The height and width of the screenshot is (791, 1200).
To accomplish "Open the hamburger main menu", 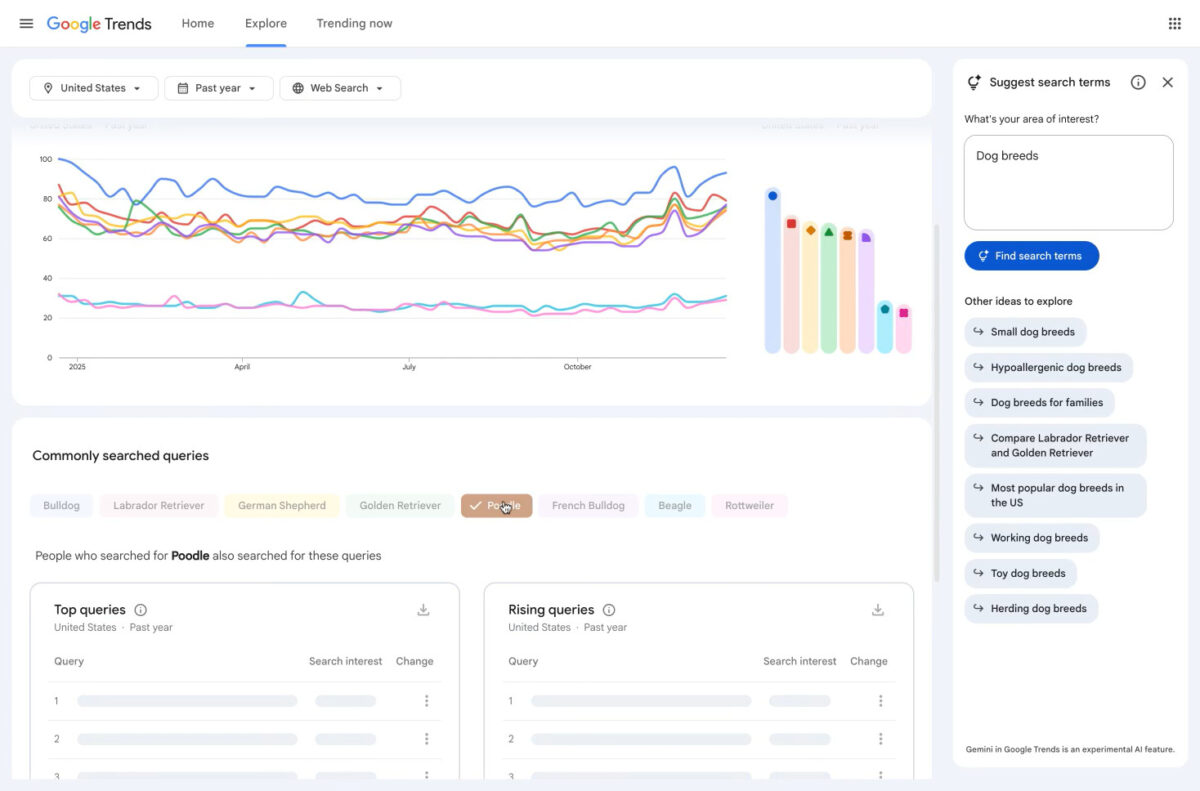I will click(x=26, y=24).
